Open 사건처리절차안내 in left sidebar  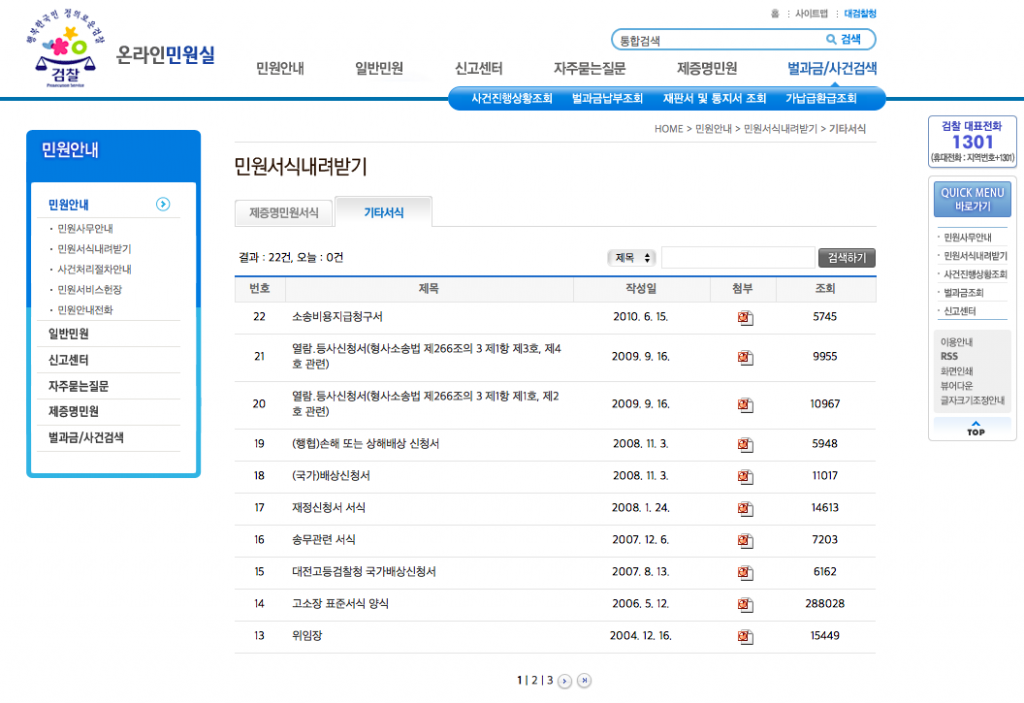tap(94, 269)
